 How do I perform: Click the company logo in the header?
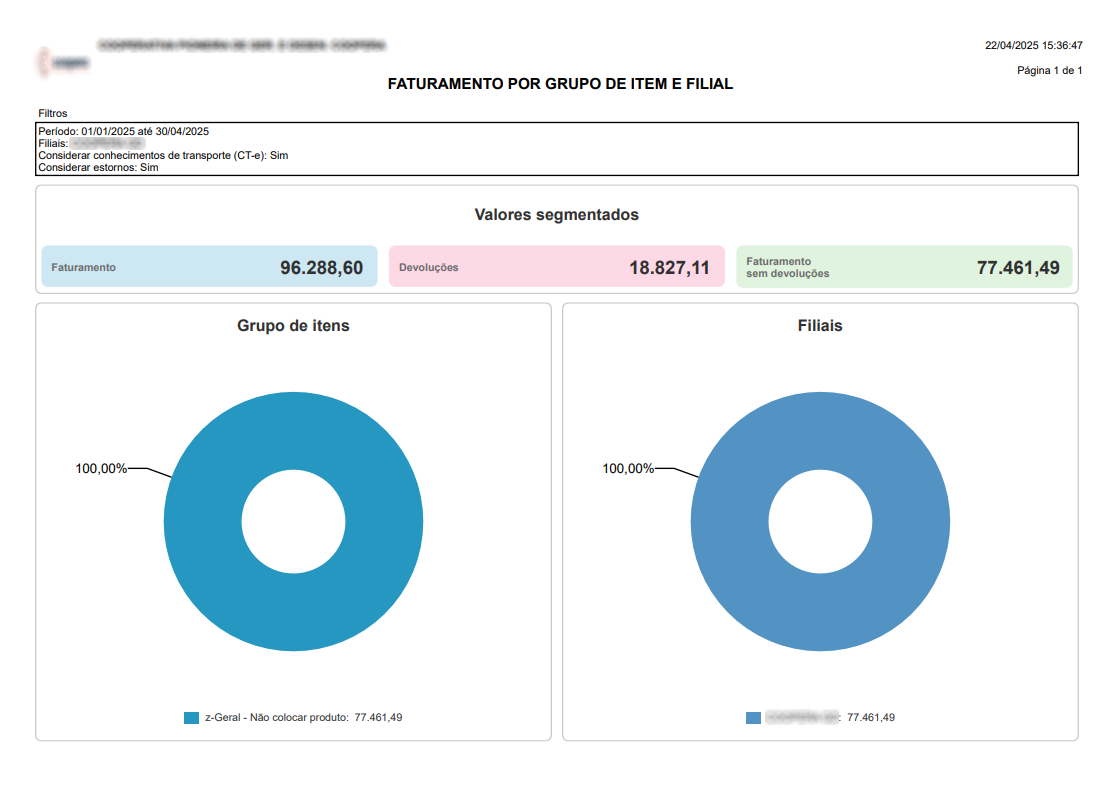(63, 62)
